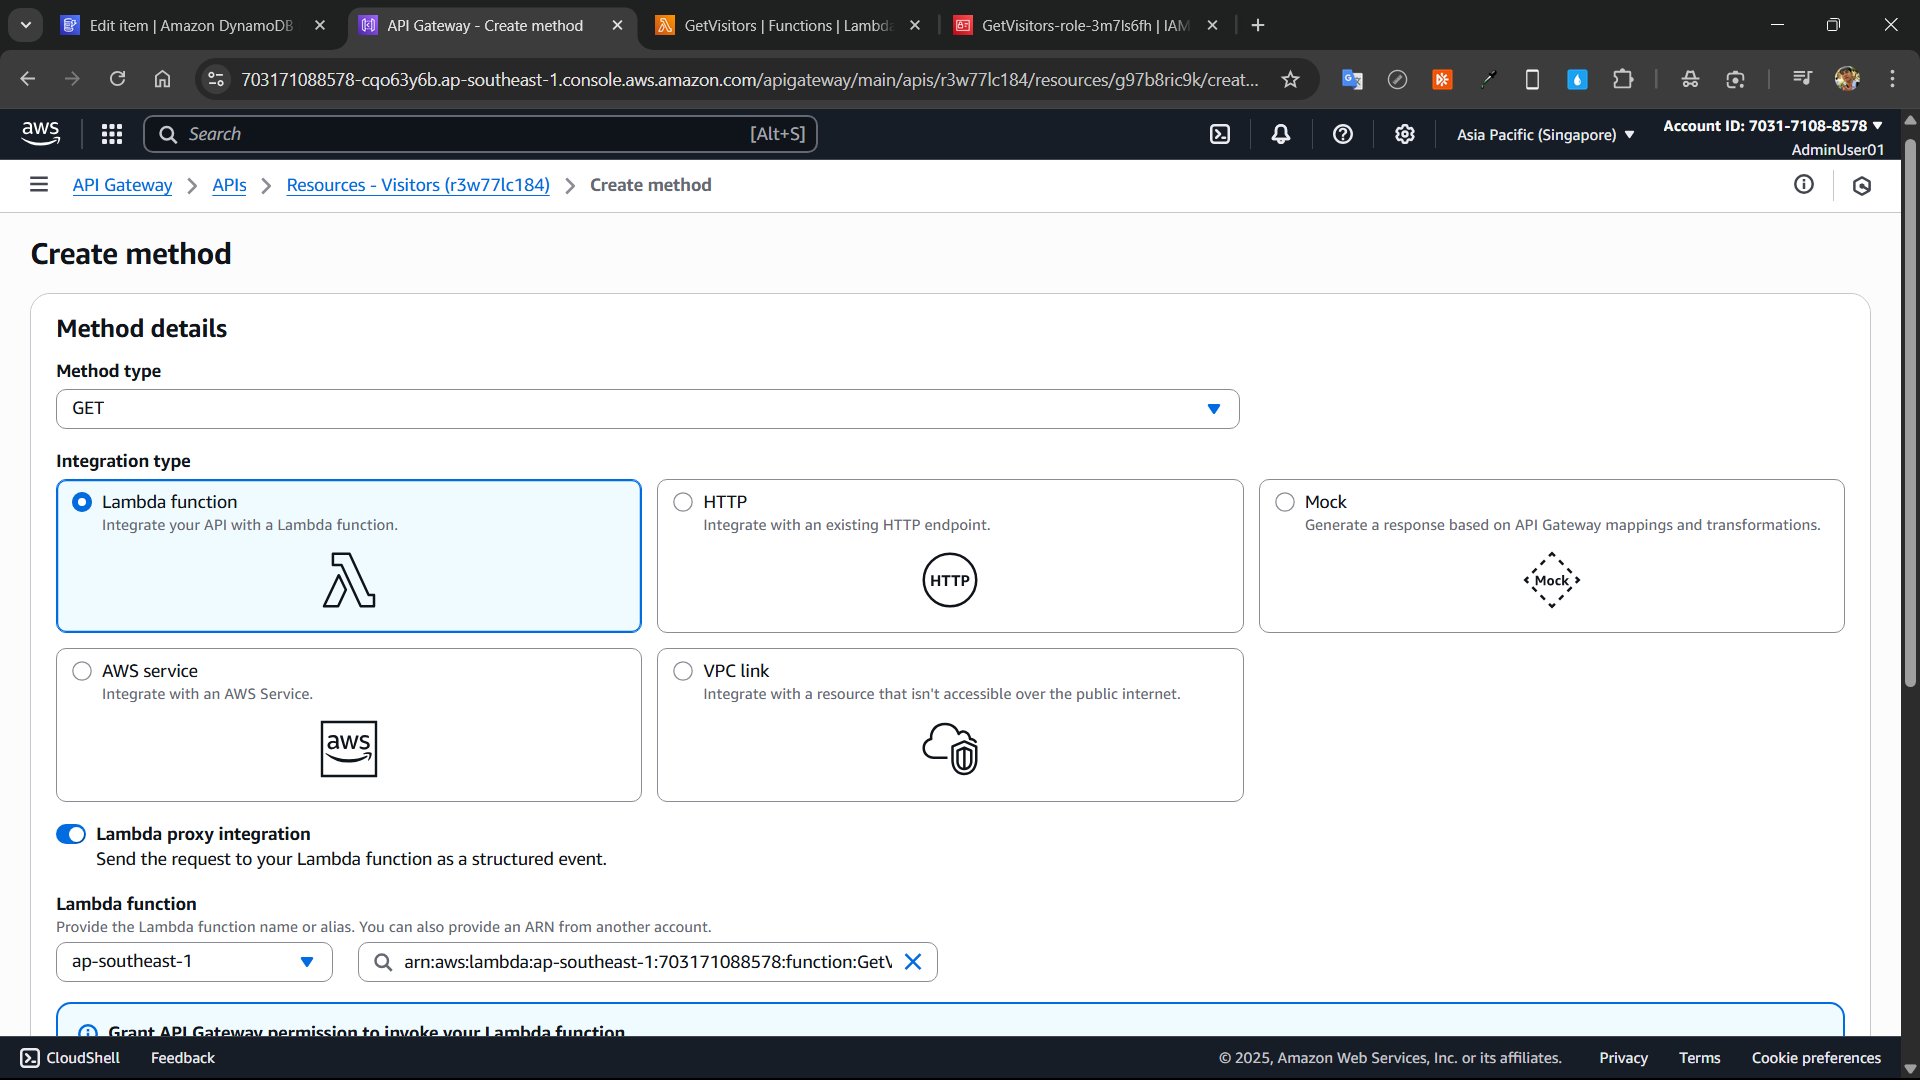The width and height of the screenshot is (1920, 1080).
Task: Expand the Method type GET dropdown
Action: tap(648, 409)
